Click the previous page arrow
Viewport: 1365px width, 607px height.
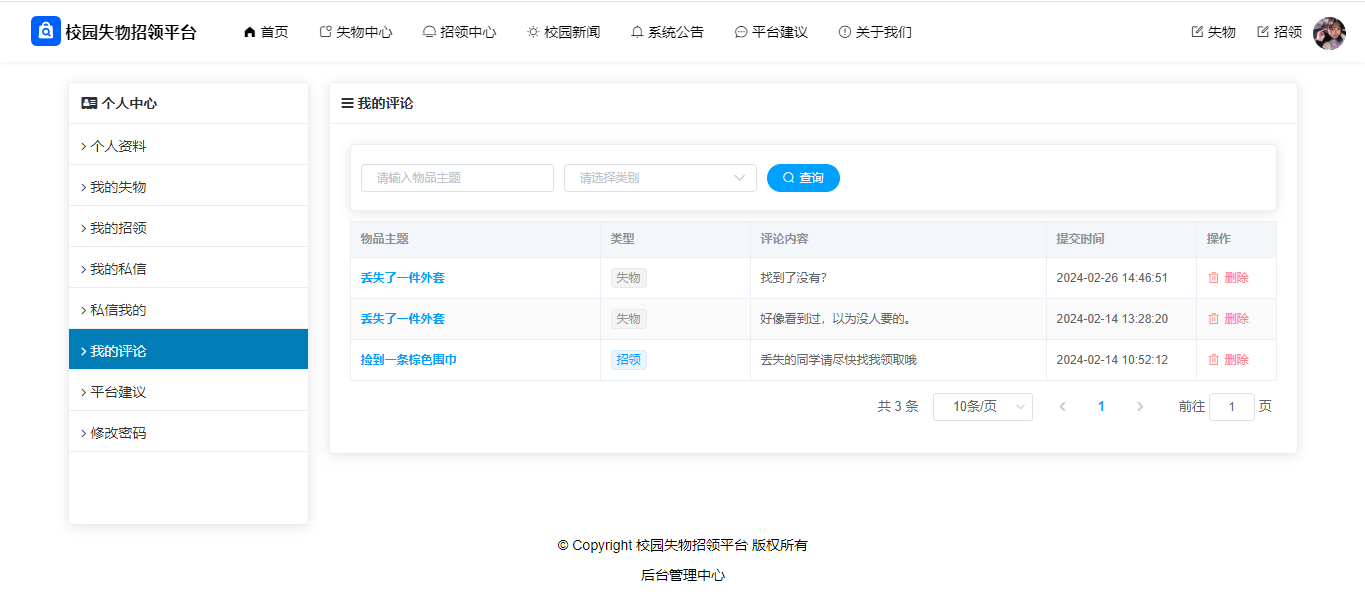1062,407
